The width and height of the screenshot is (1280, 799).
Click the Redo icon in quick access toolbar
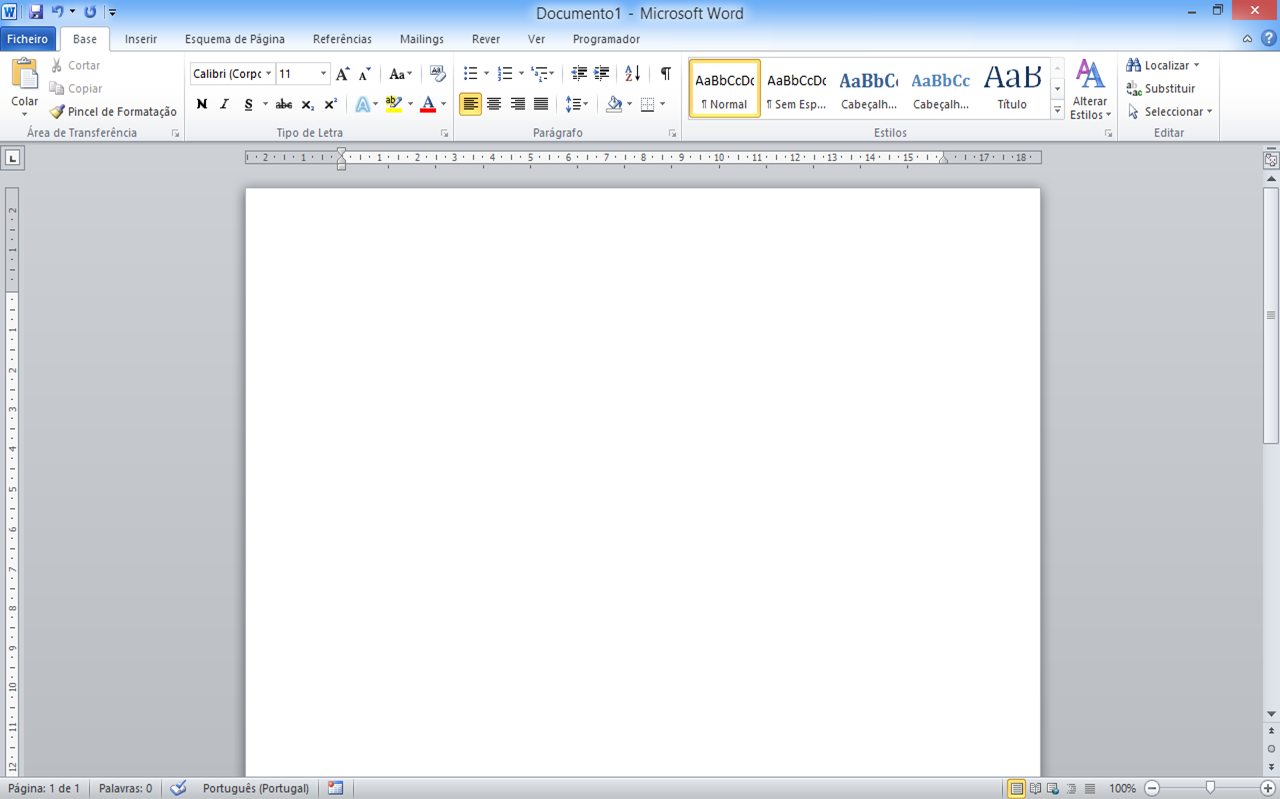tap(90, 12)
